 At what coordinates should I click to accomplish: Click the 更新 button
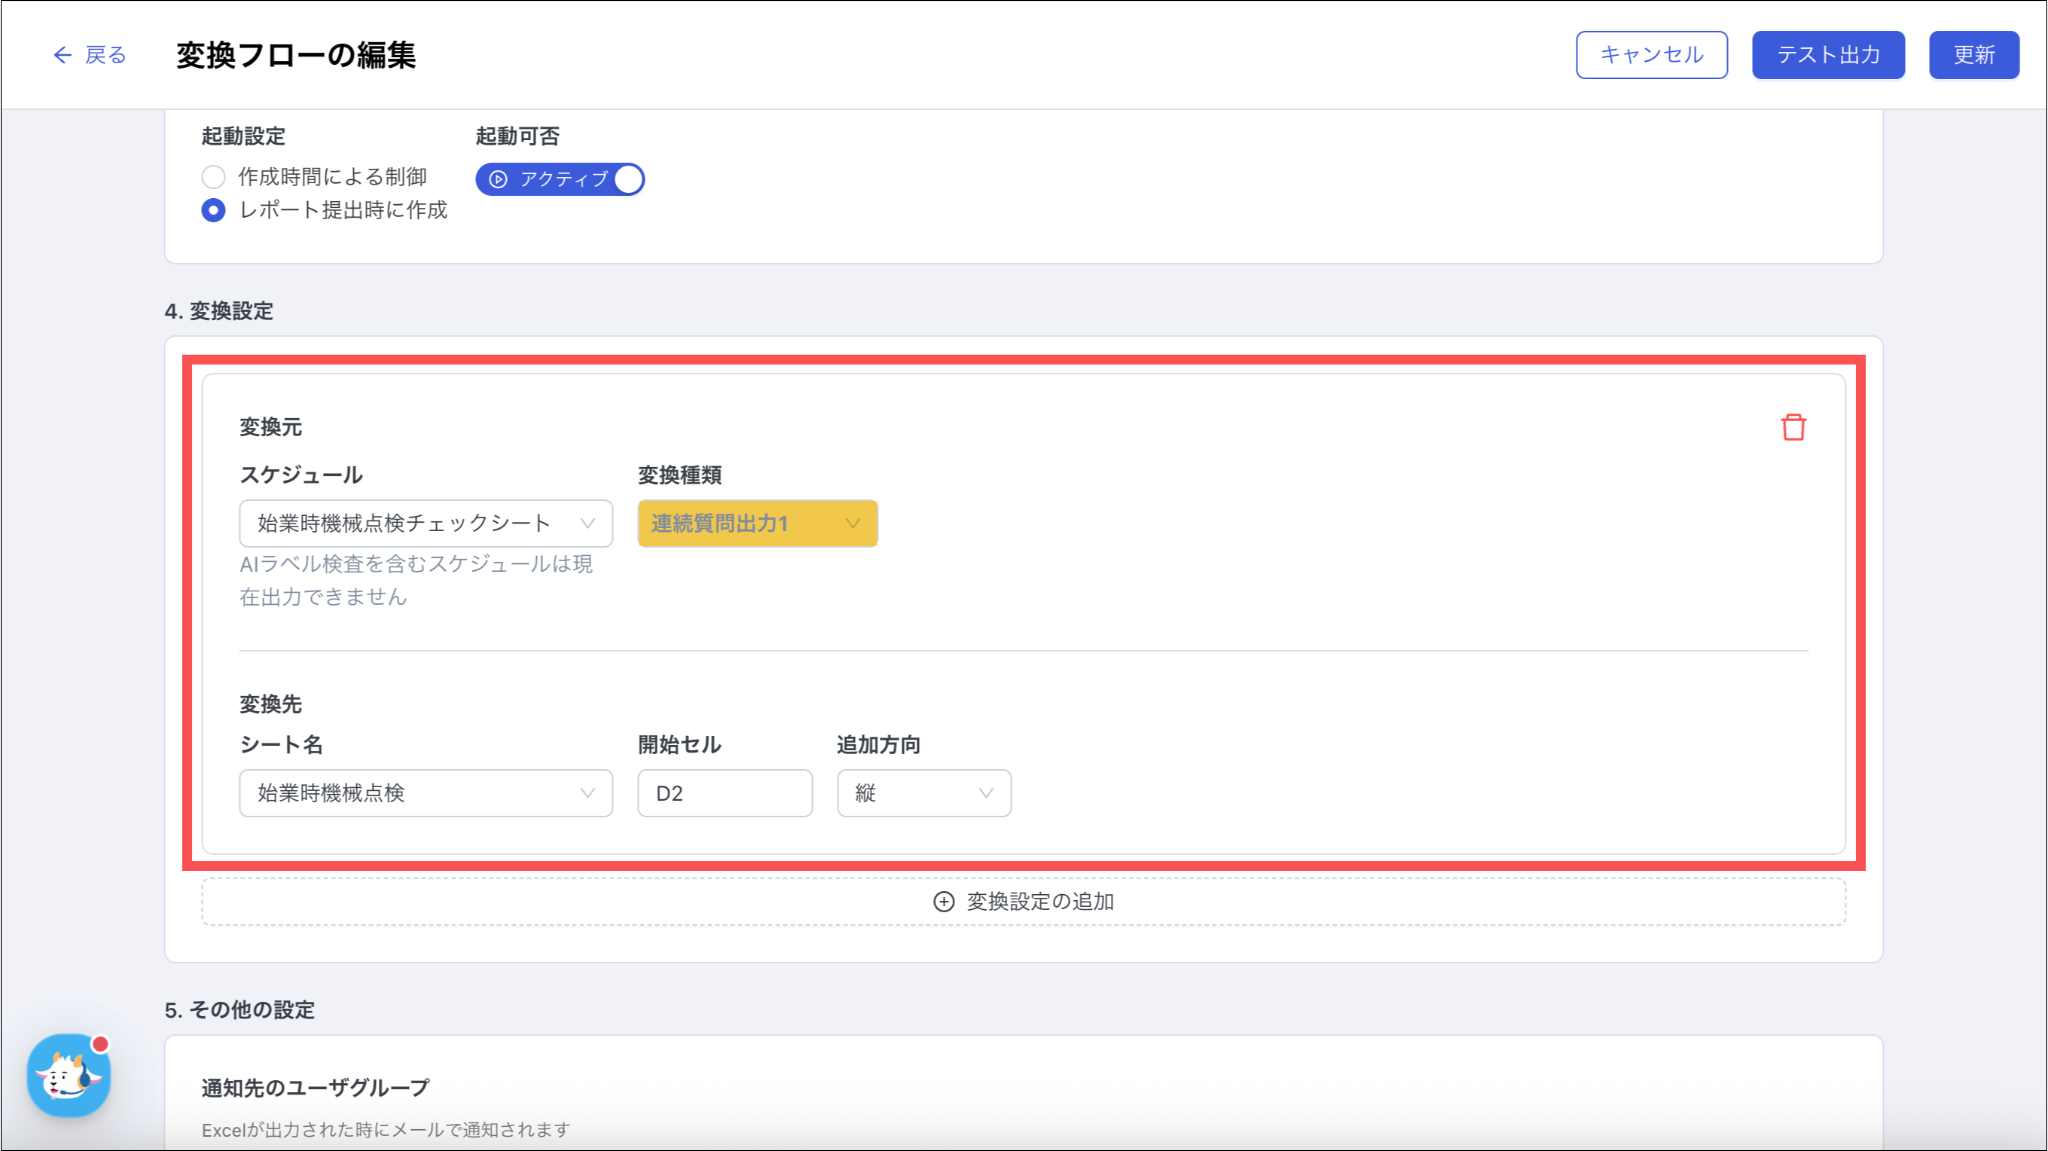click(1973, 55)
